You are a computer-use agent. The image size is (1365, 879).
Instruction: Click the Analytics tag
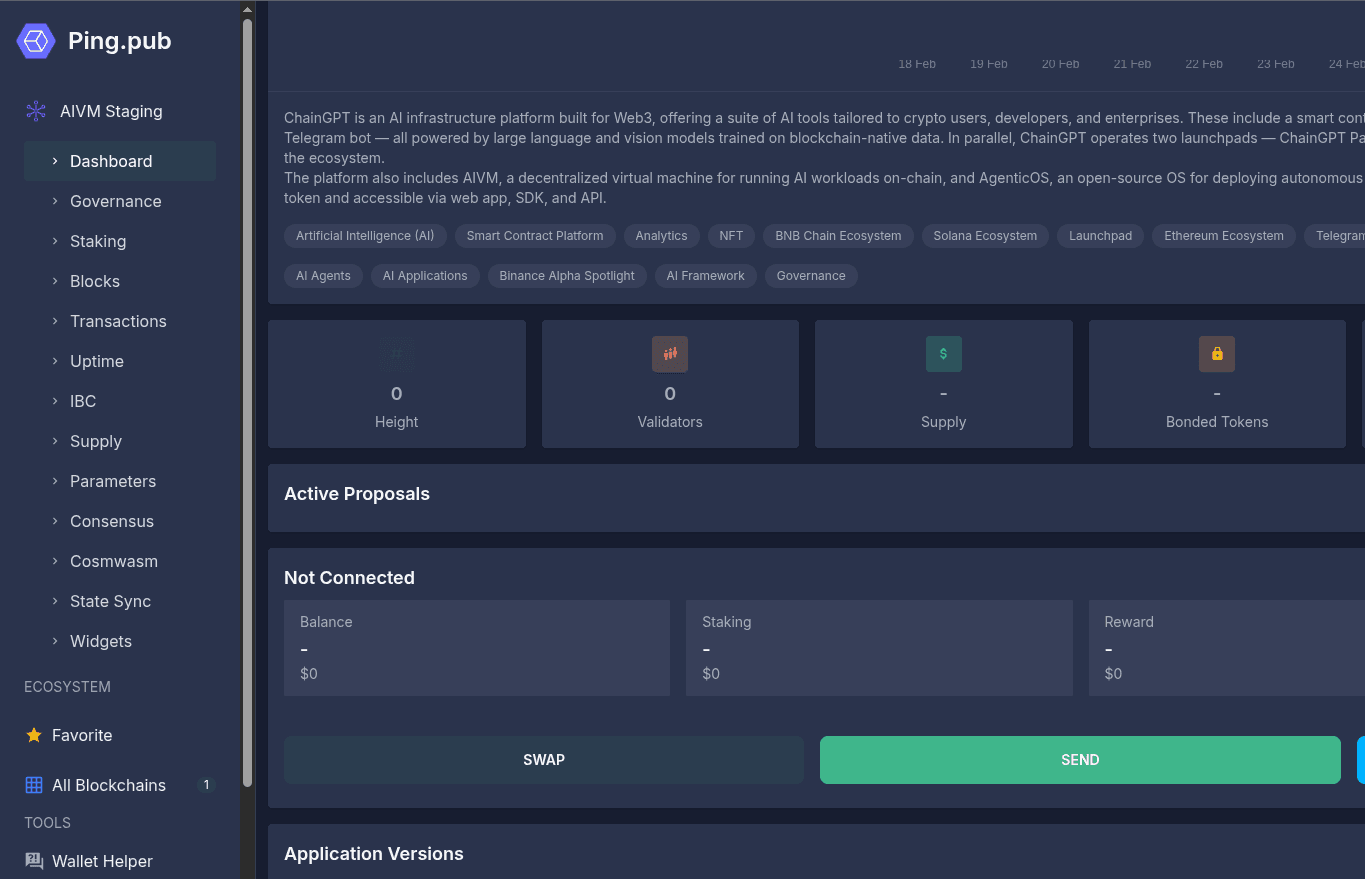point(661,236)
